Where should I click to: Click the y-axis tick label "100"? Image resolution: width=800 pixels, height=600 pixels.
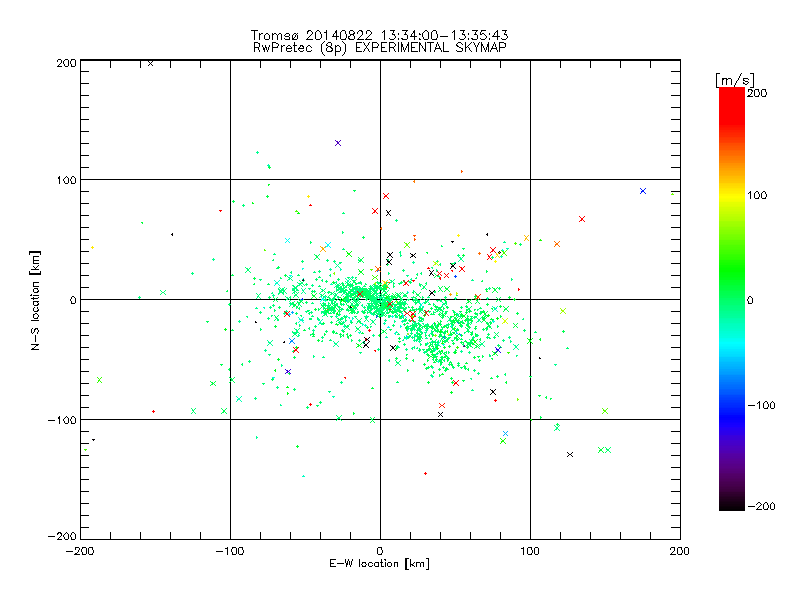(x=66, y=180)
